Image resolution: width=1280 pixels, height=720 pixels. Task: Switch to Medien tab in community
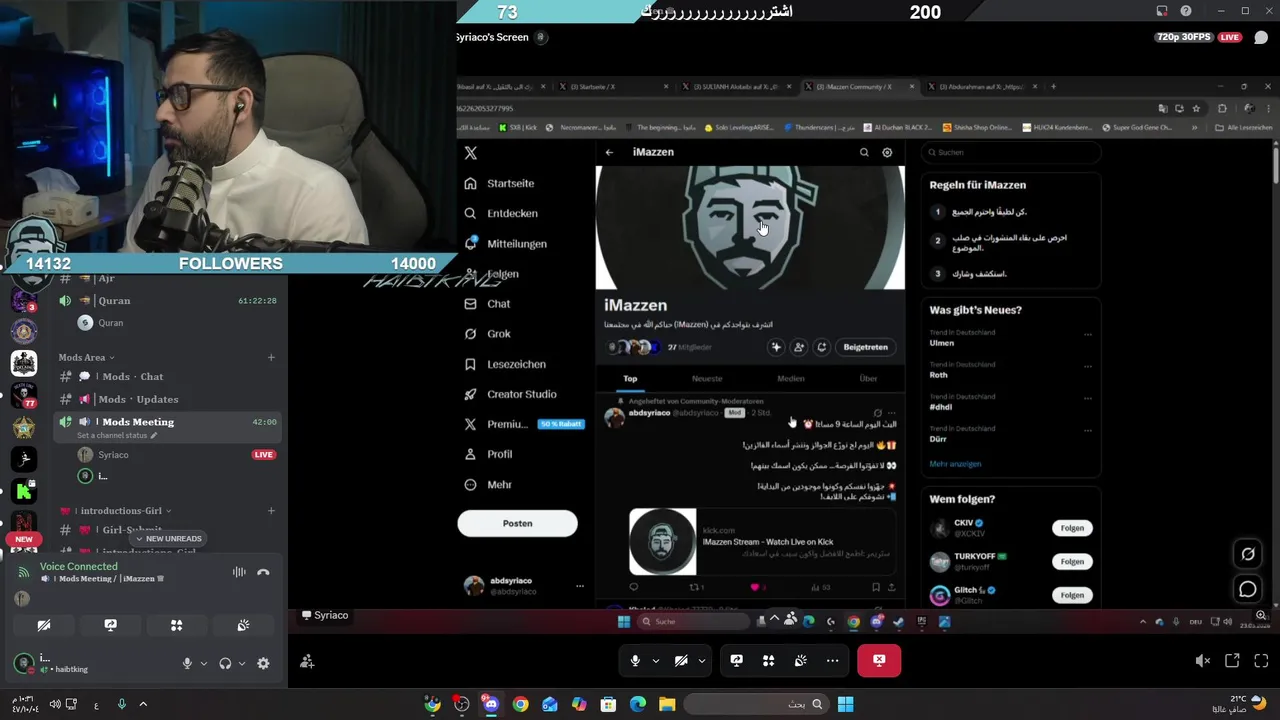pos(790,379)
